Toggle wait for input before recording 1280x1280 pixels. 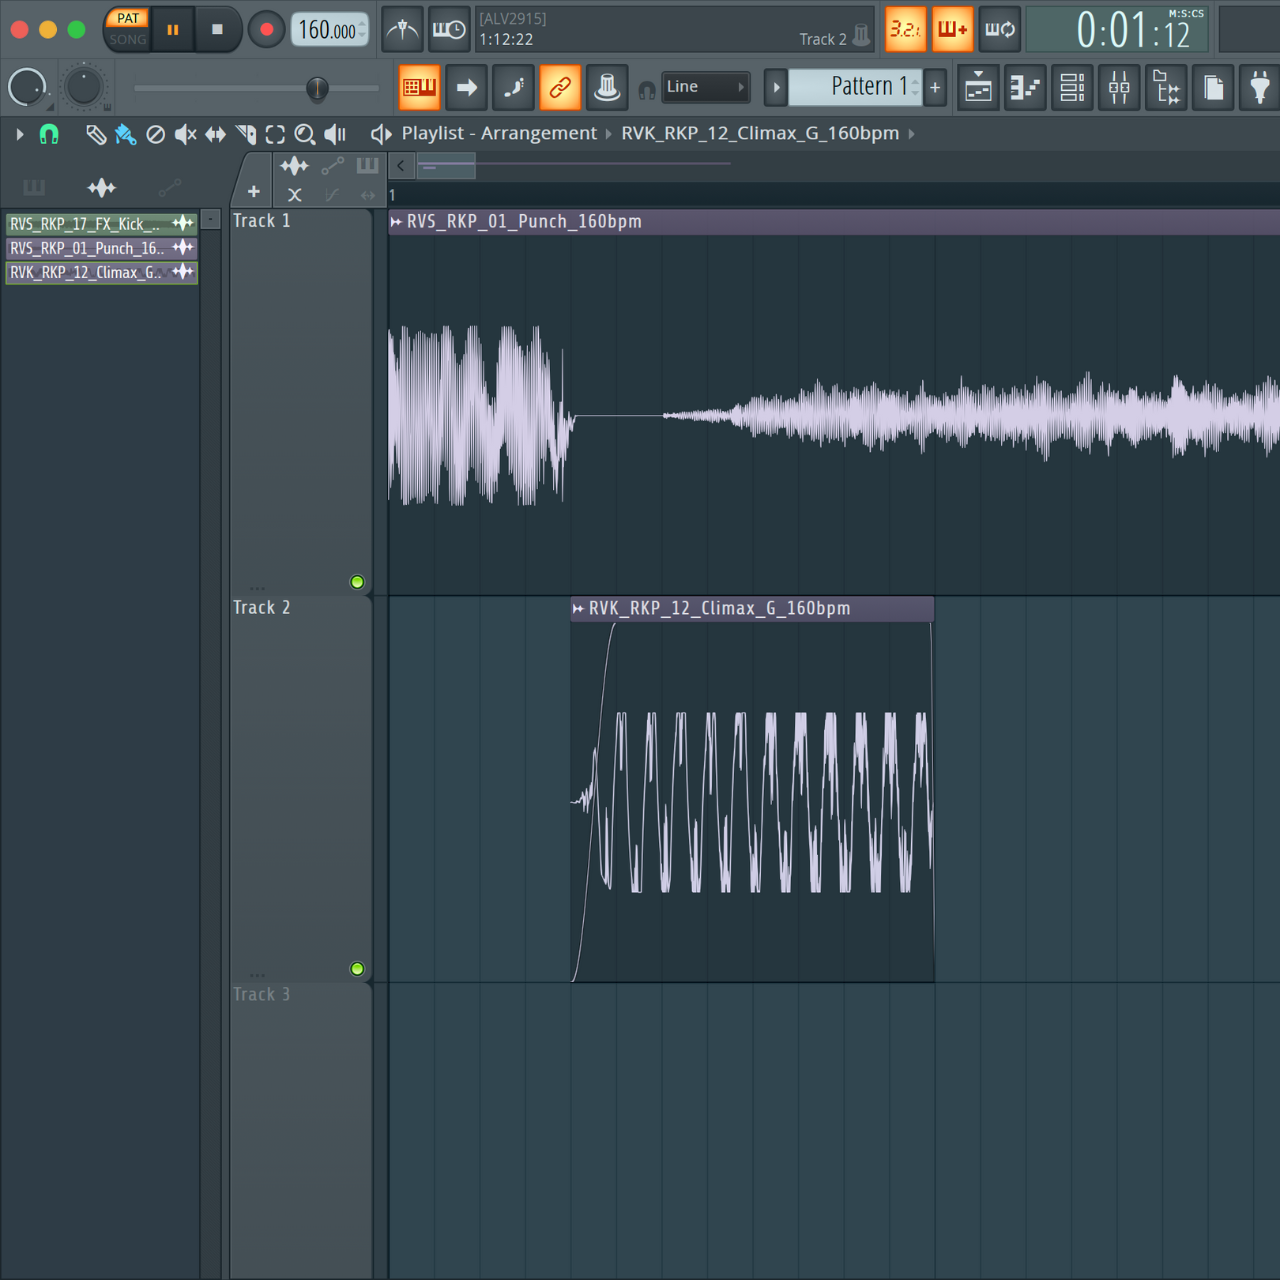point(449,30)
